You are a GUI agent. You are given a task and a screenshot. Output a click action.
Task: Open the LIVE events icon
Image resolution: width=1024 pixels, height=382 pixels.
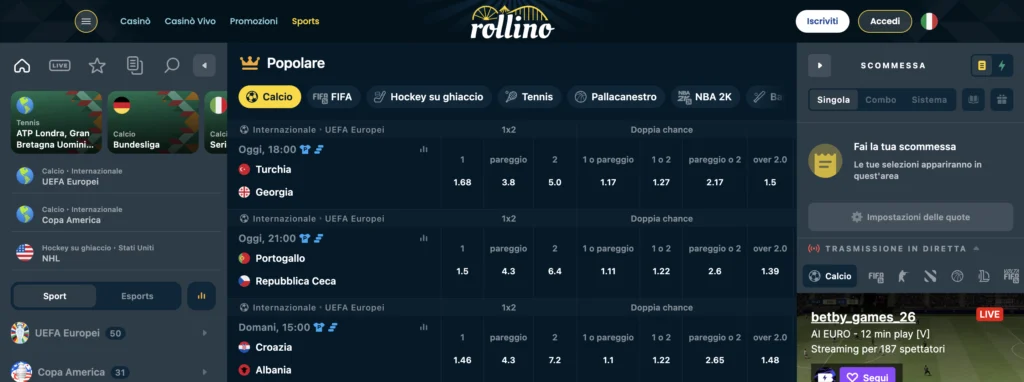tap(59, 65)
